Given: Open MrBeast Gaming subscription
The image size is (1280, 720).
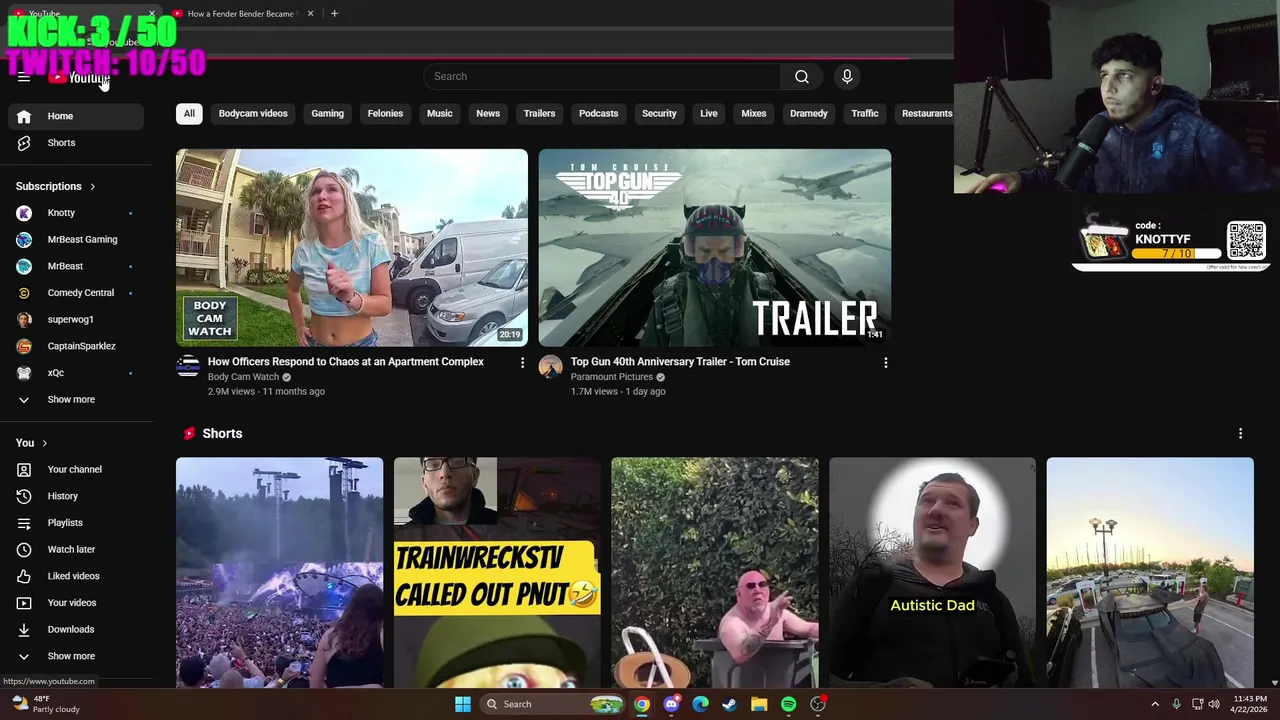Looking at the screenshot, I should click(x=76, y=240).
